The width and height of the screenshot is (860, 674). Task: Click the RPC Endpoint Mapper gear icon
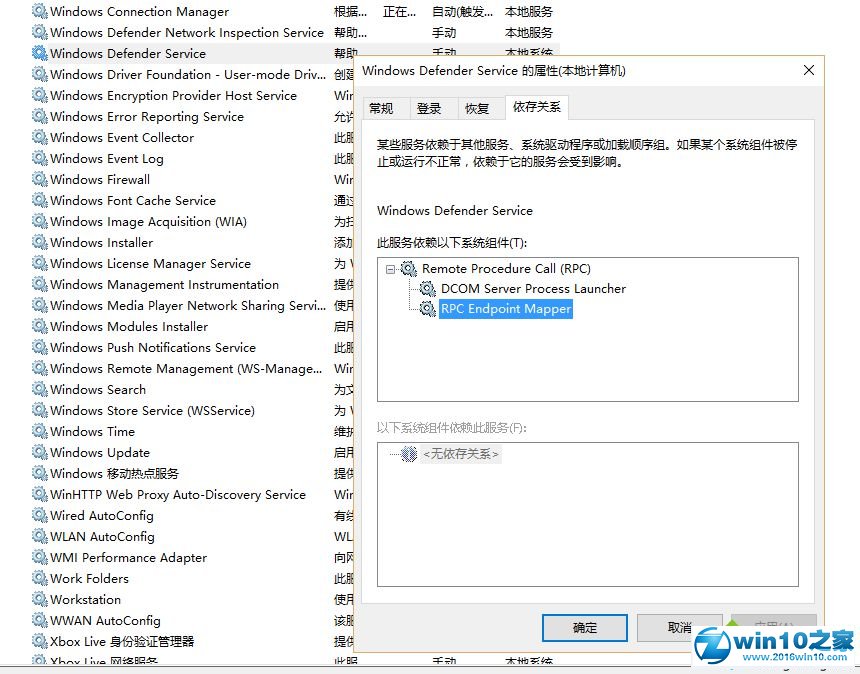427,310
